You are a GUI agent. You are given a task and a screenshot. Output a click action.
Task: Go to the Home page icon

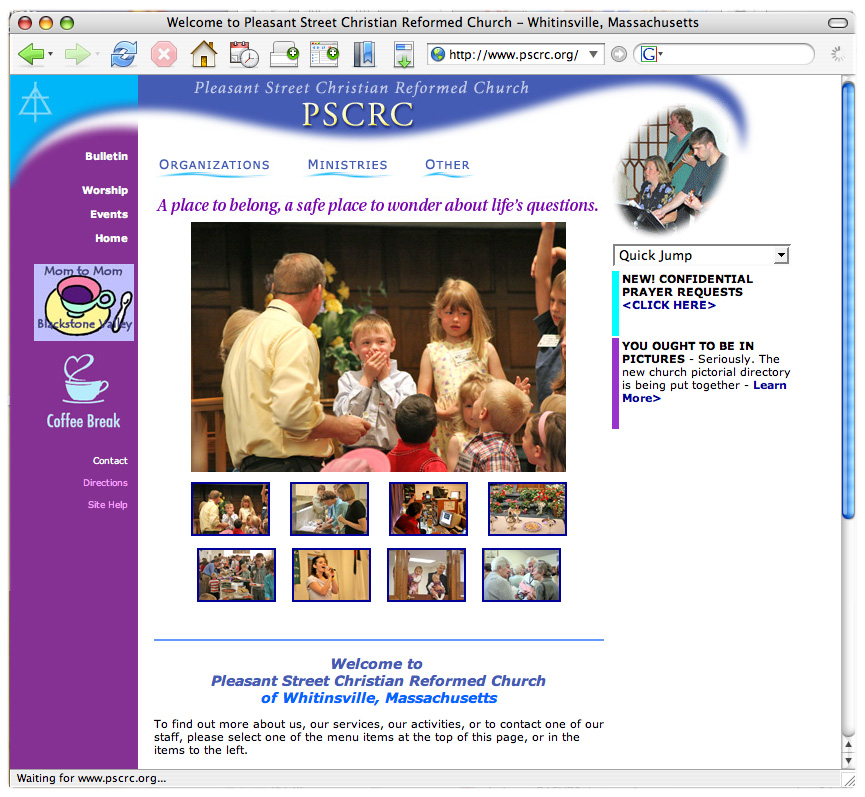[x=204, y=54]
